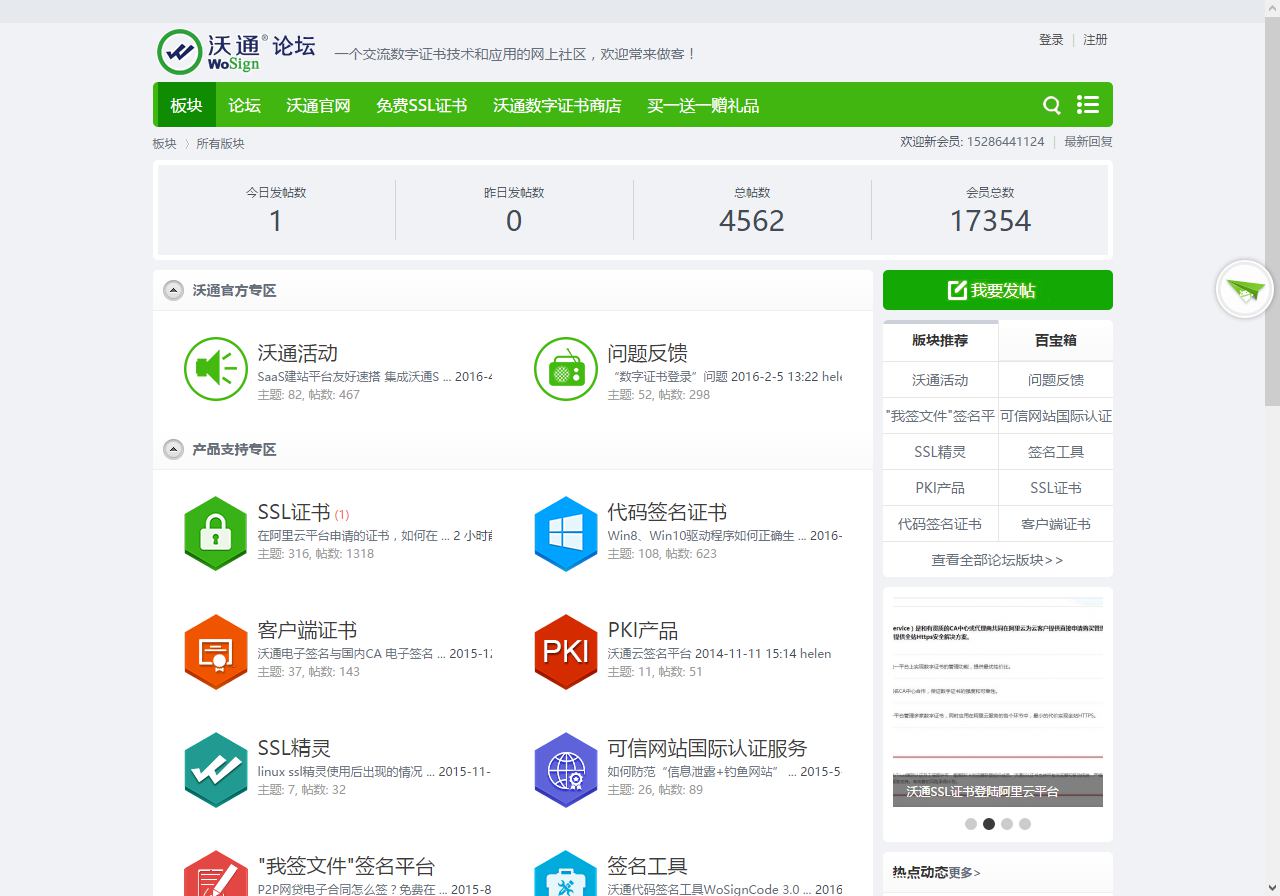Open the search magnifier icon
The image size is (1280, 896).
click(1052, 105)
